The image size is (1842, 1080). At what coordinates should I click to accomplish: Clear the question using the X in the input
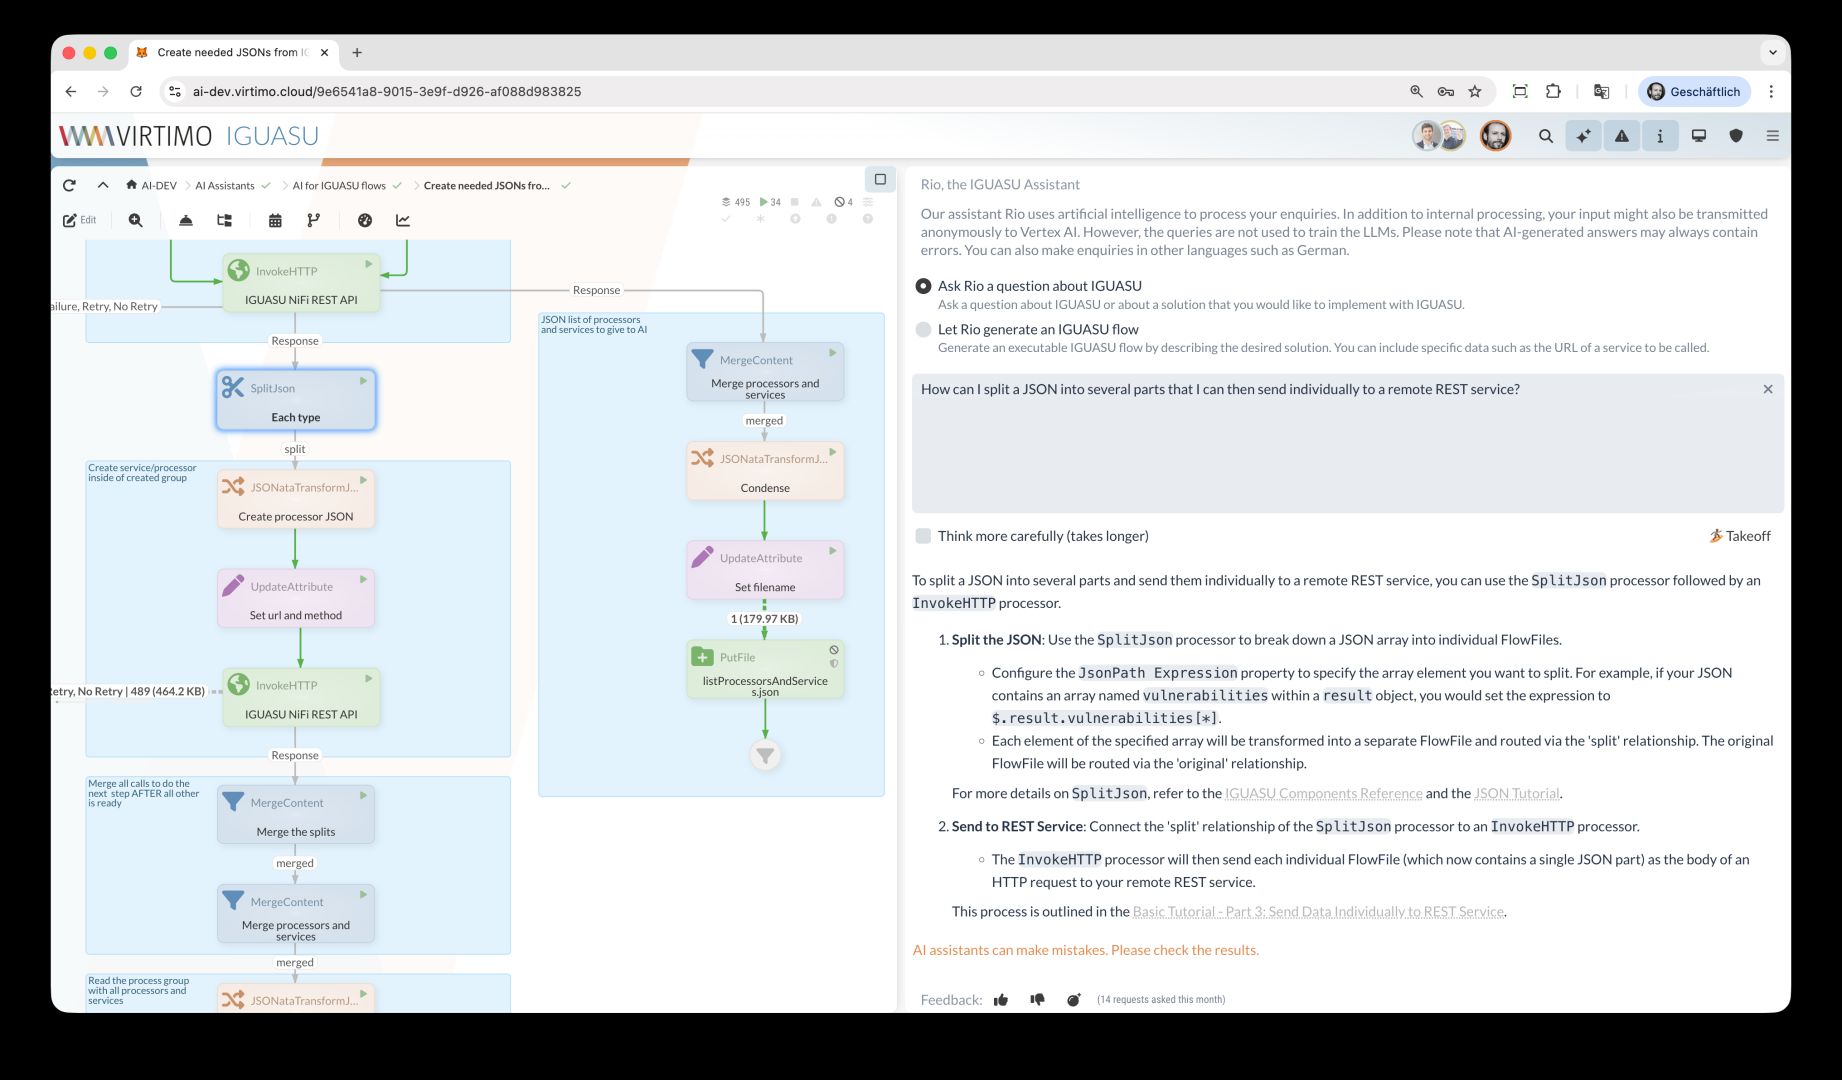pyautogui.click(x=1768, y=389)
